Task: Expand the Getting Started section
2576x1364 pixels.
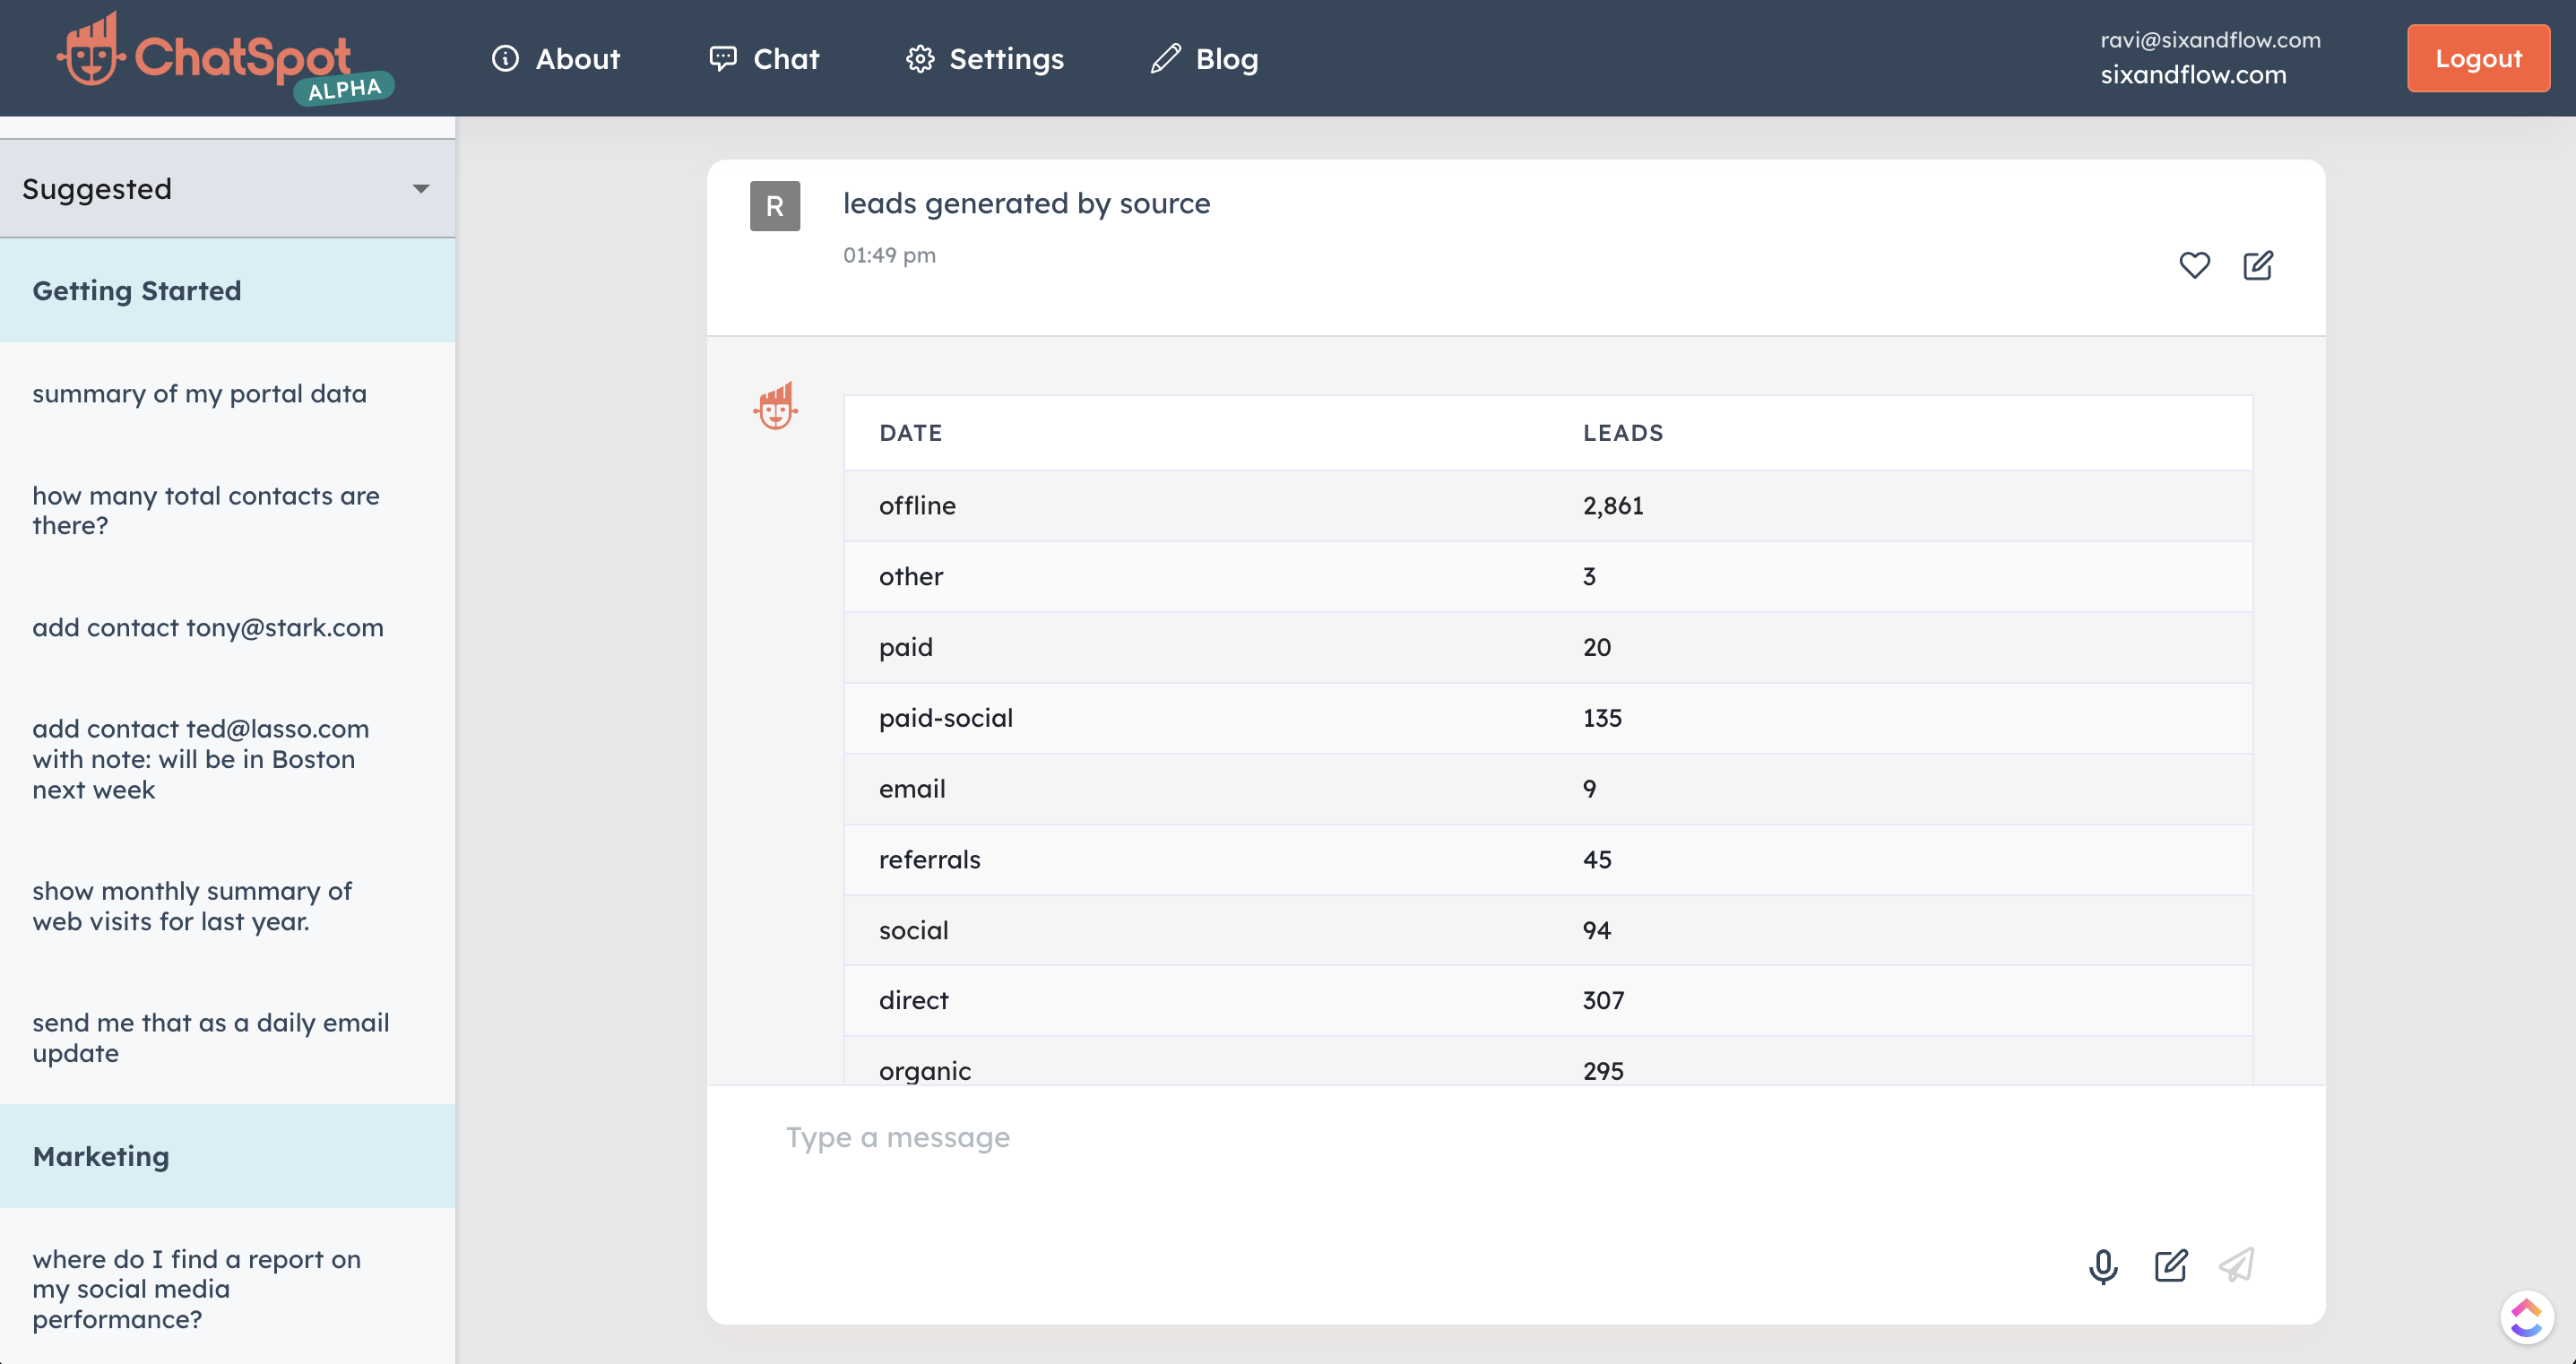Action: [136, 289]
